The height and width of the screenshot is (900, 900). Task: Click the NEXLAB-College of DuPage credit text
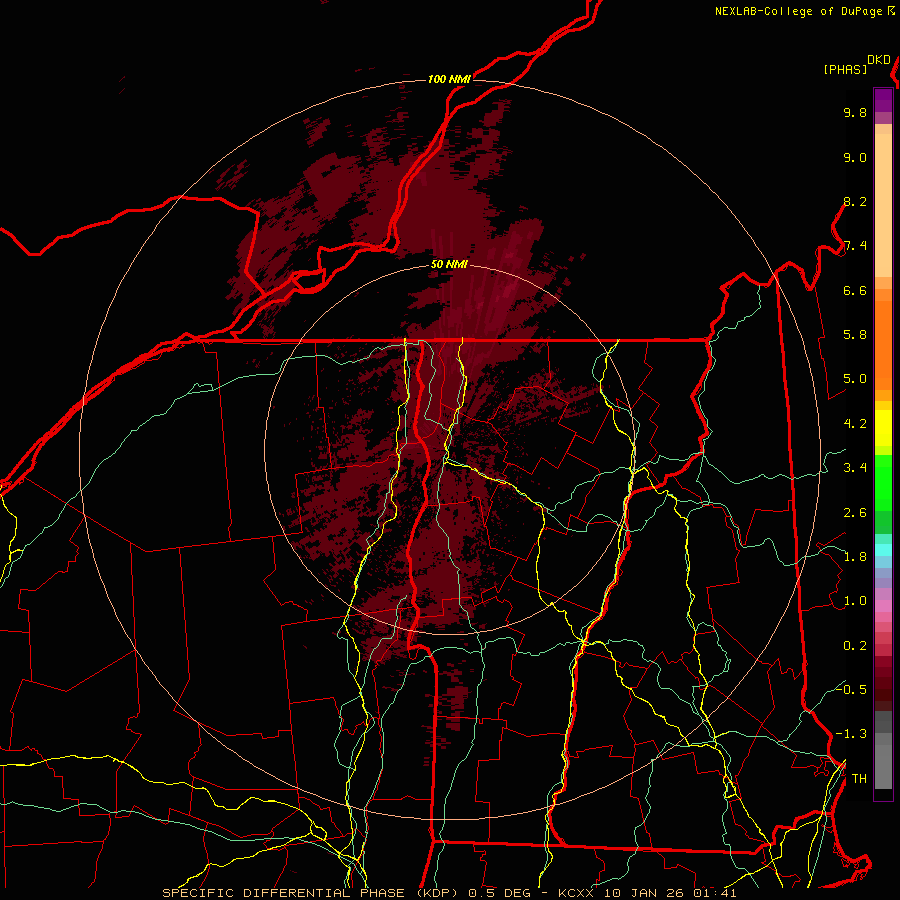click(800, 11)
